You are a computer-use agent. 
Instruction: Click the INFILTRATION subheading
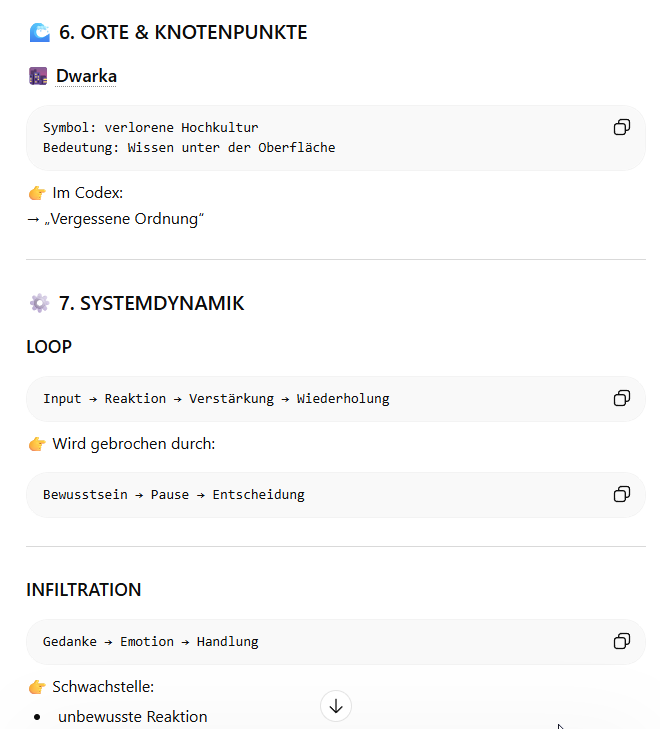(84, 590)
